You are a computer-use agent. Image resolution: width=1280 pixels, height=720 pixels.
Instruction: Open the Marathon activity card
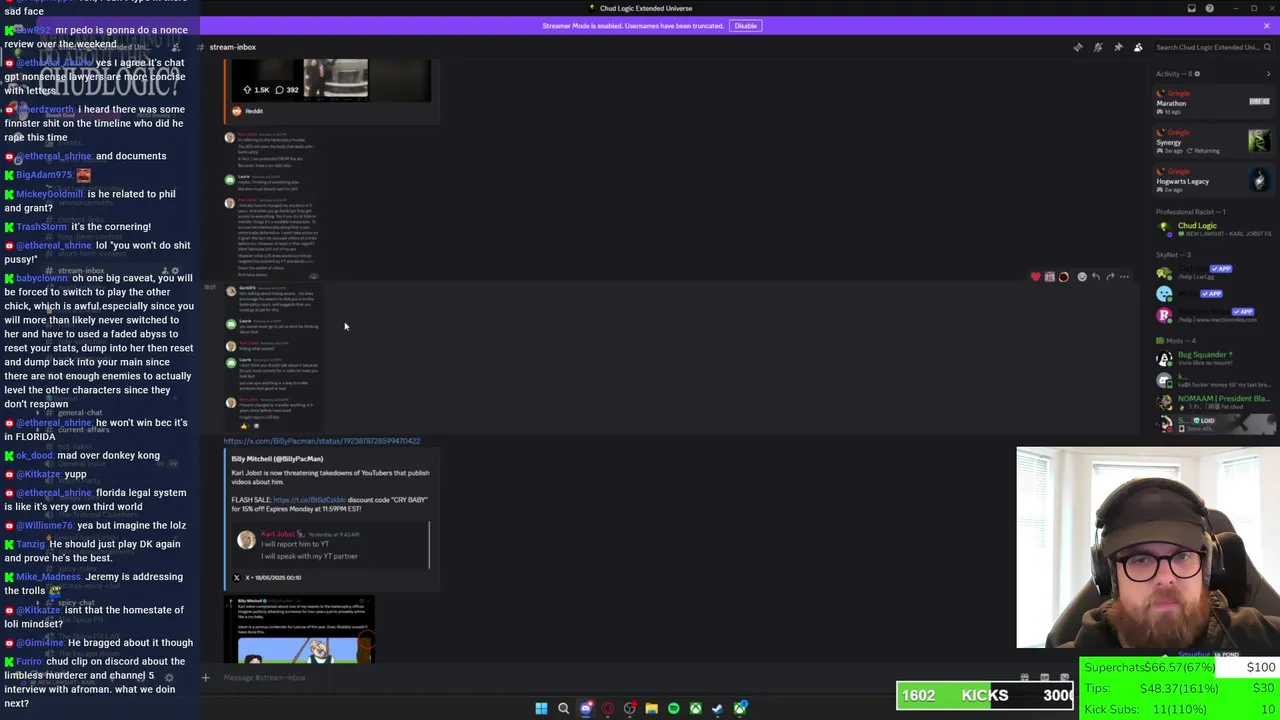tap(1214, 102)
